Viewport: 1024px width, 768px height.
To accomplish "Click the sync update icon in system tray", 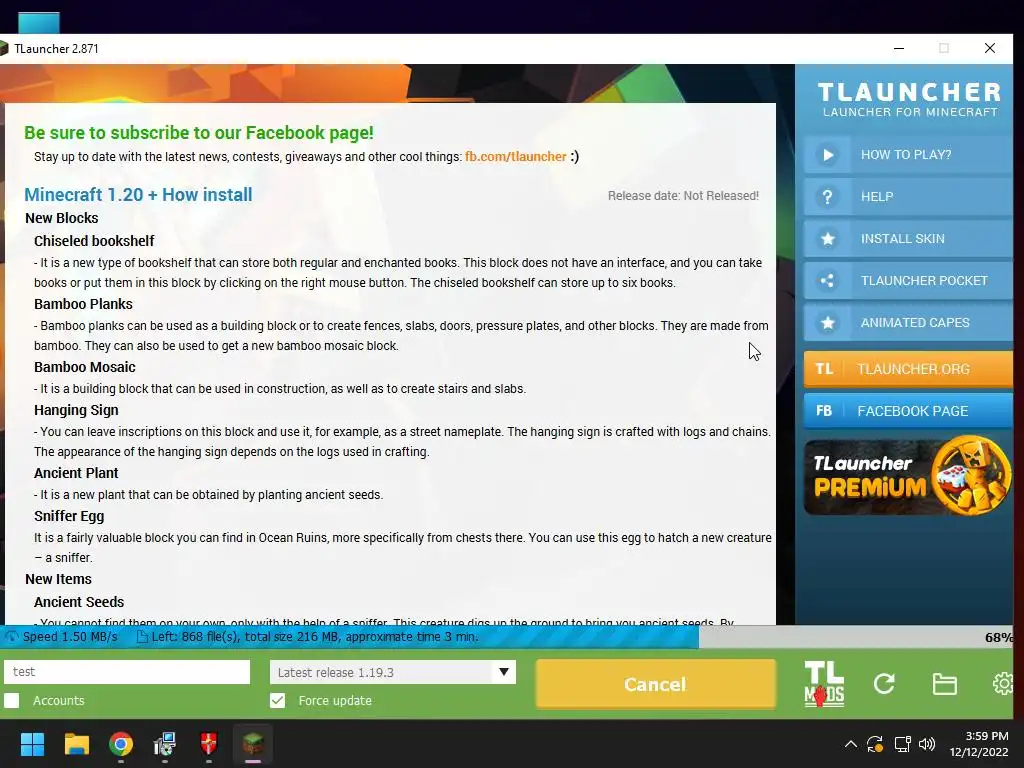I will pos(875,744).
